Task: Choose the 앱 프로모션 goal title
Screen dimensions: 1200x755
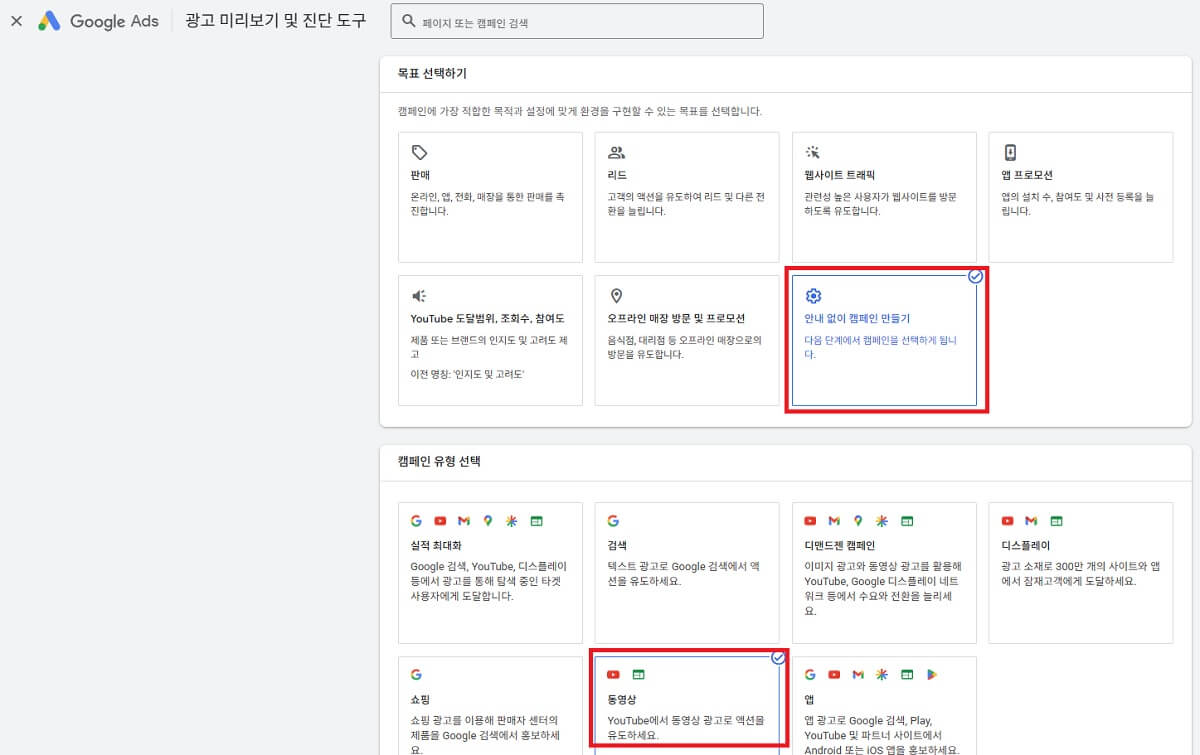Action: point(1027,175)
